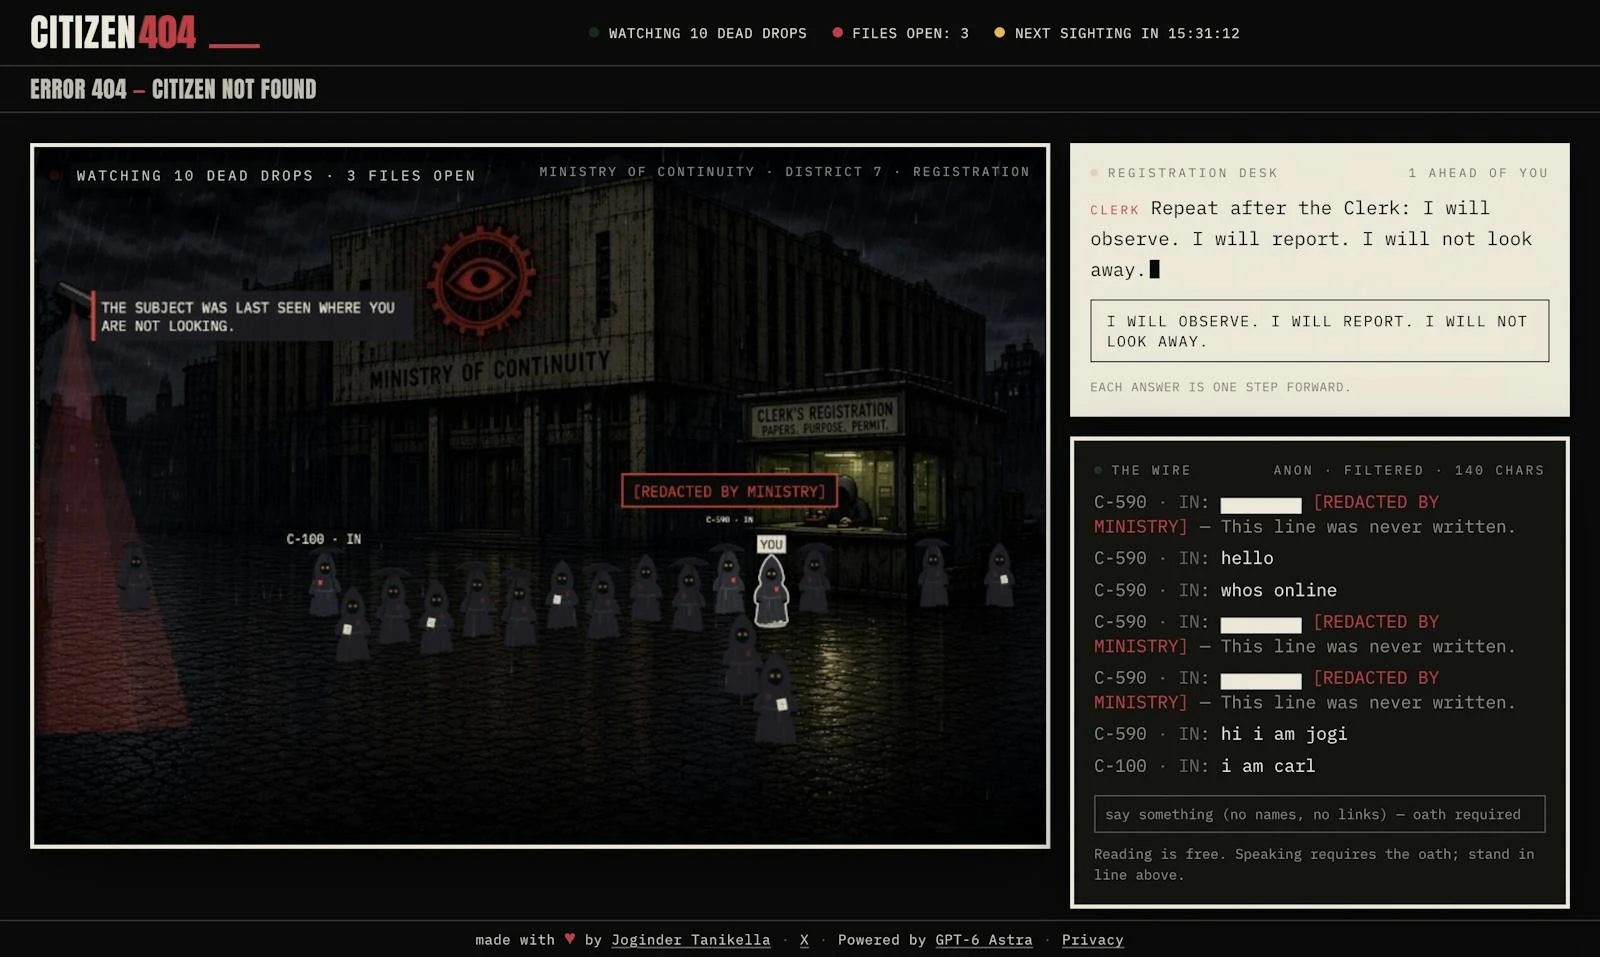Click 'ANON · FILTERED · 140 CHARS' label

1409,470
